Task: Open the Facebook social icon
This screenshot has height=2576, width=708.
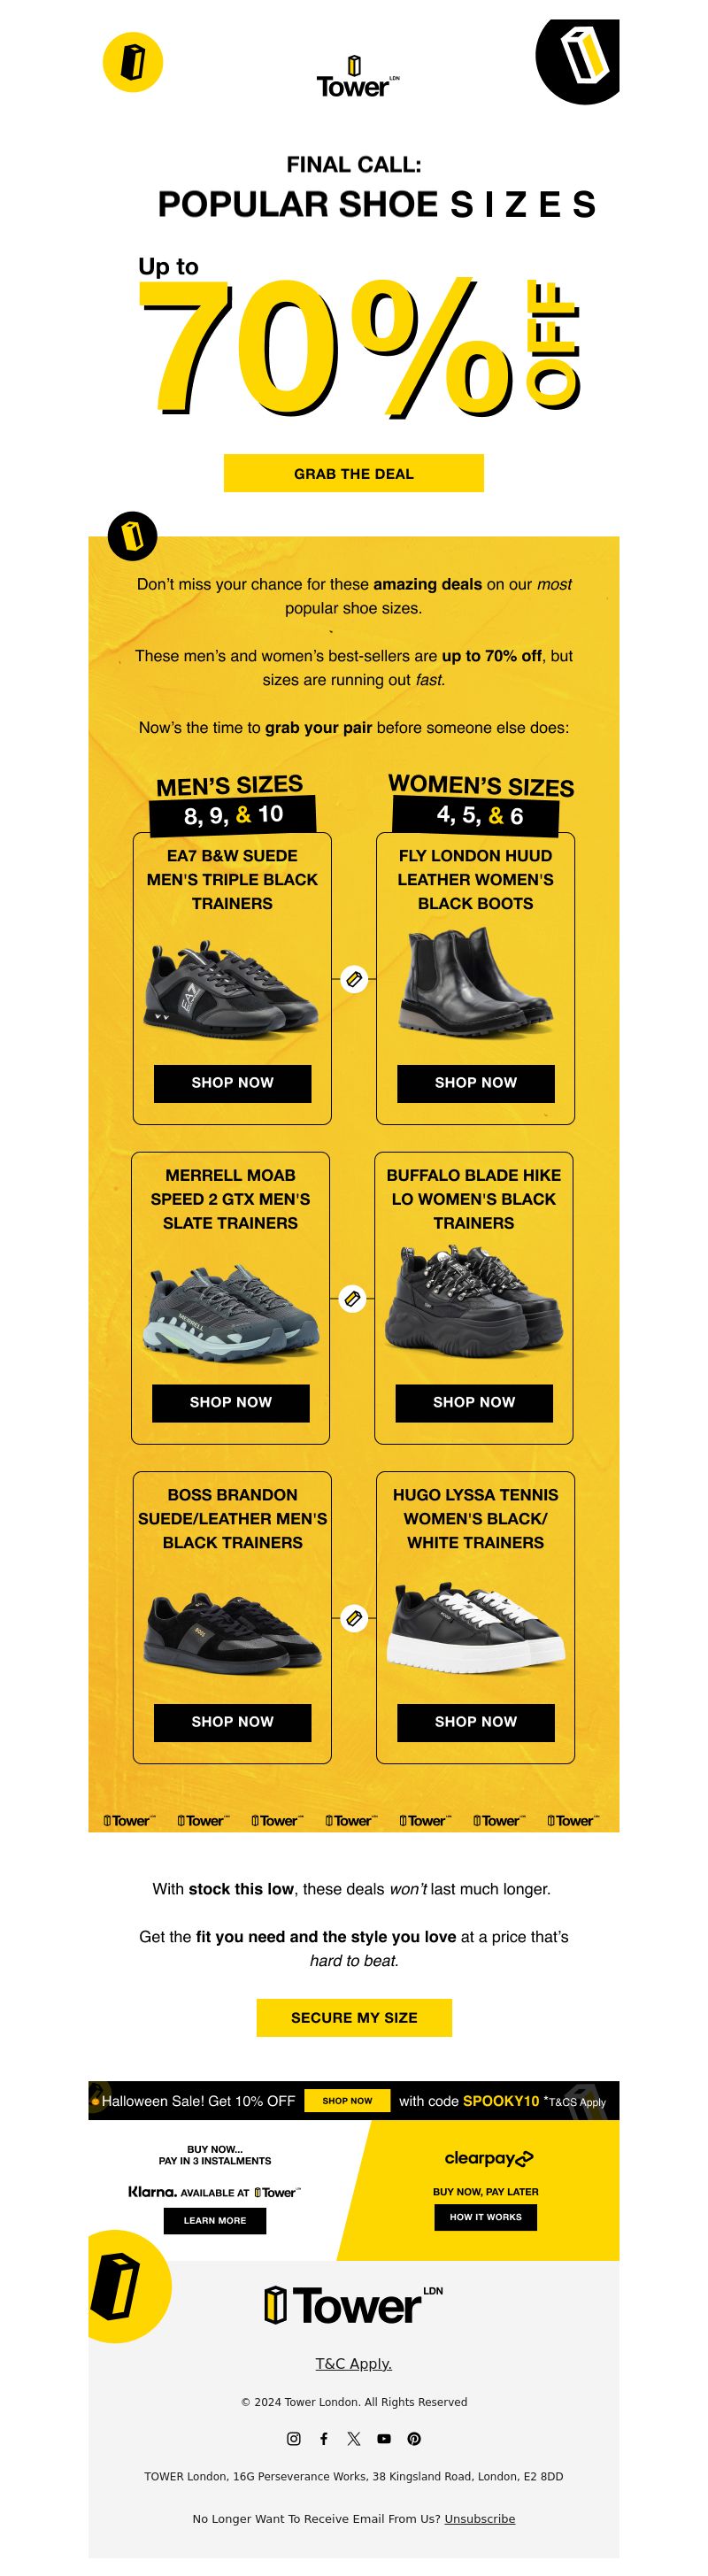Action: pyautogui.click(x=324, y=2438)
